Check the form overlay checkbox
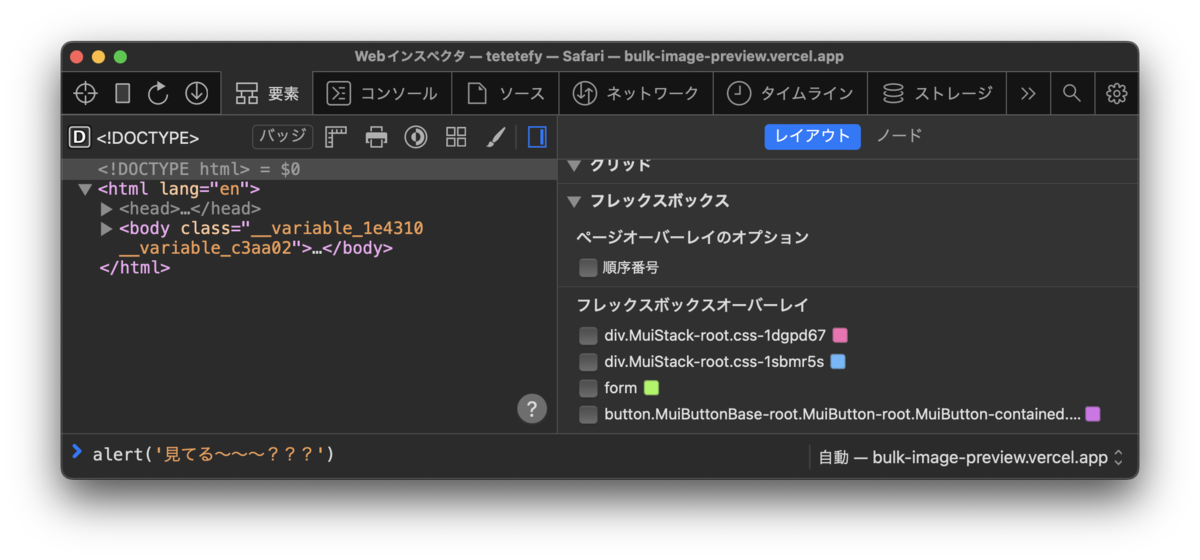This screenshot has height=560, width=1200. [x=588, y=387]
